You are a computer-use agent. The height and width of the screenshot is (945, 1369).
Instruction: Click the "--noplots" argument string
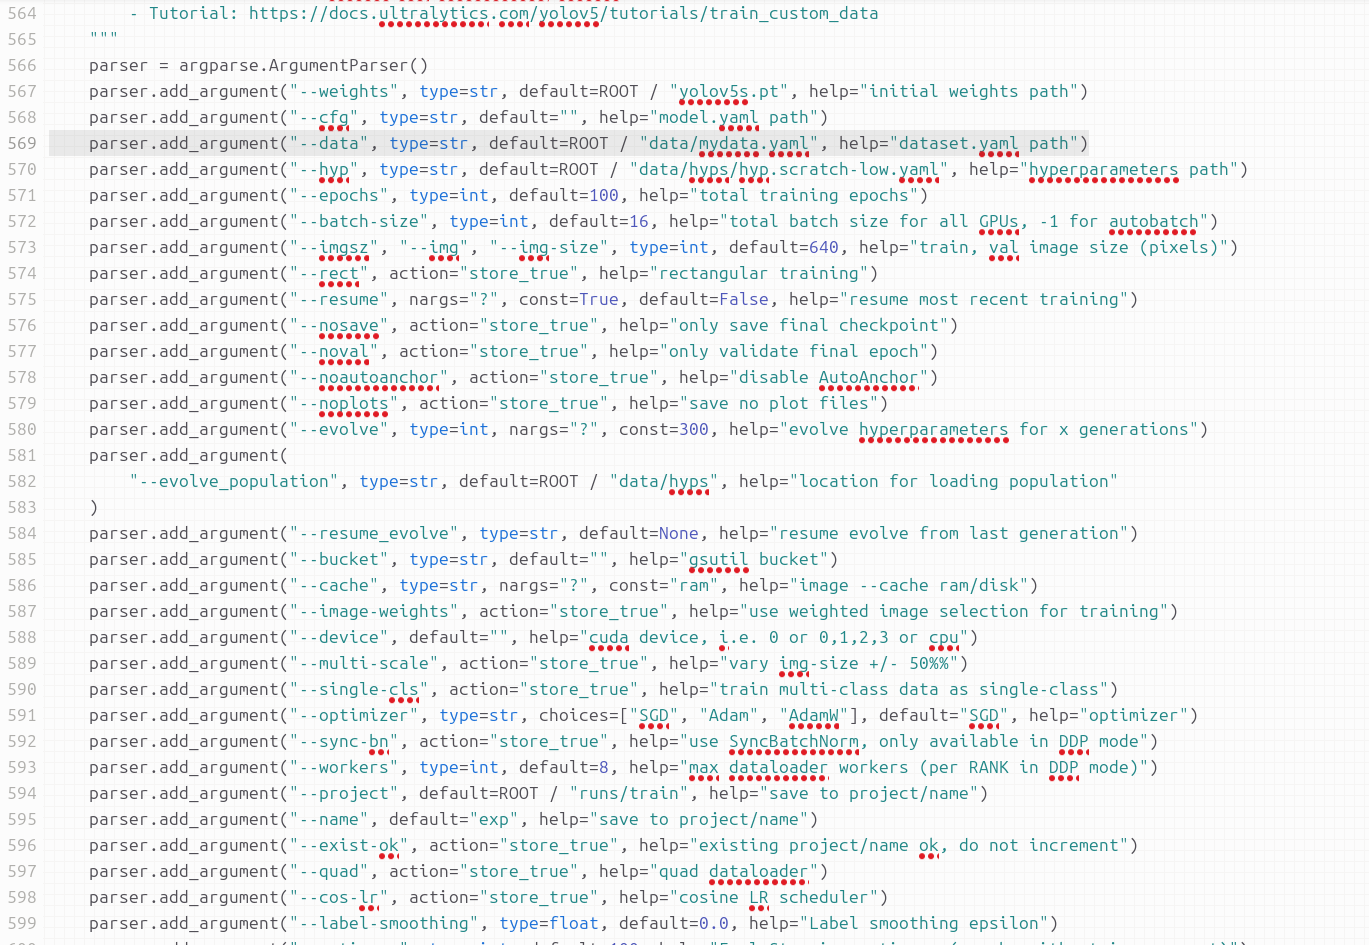coord(344,403)
